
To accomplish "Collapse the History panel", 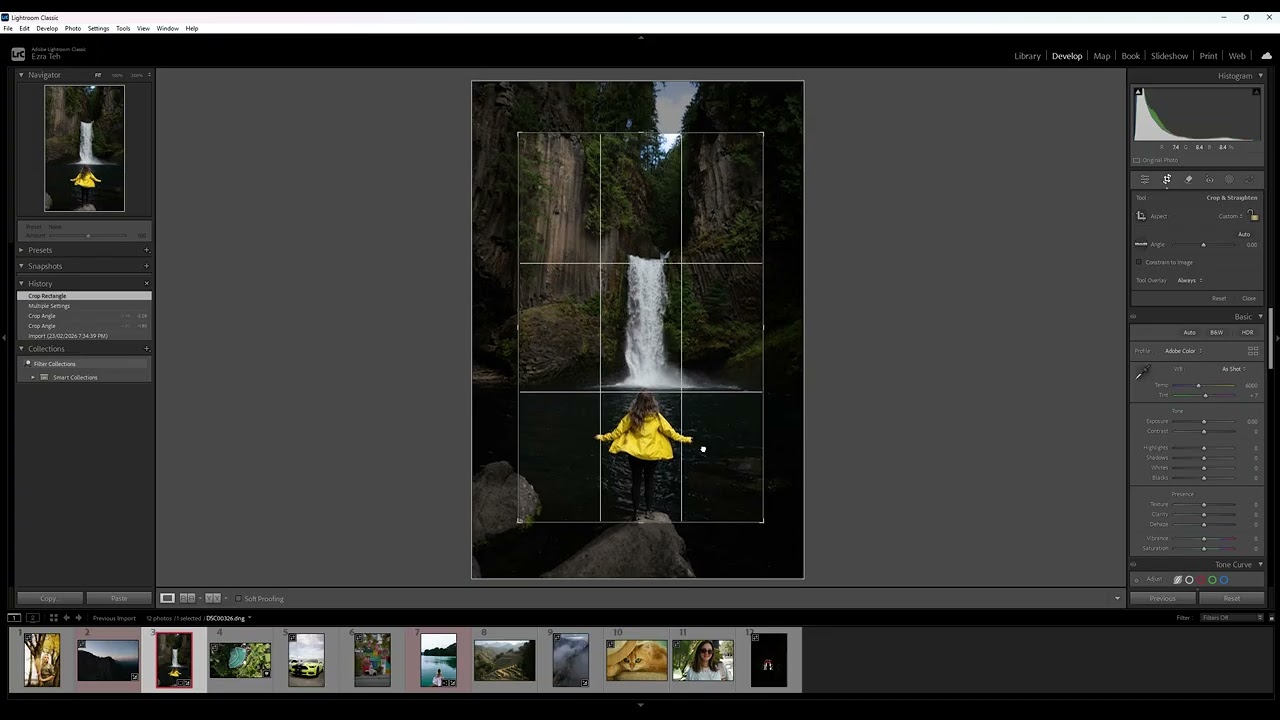I will pyautogui.click(x=21, y=283).
